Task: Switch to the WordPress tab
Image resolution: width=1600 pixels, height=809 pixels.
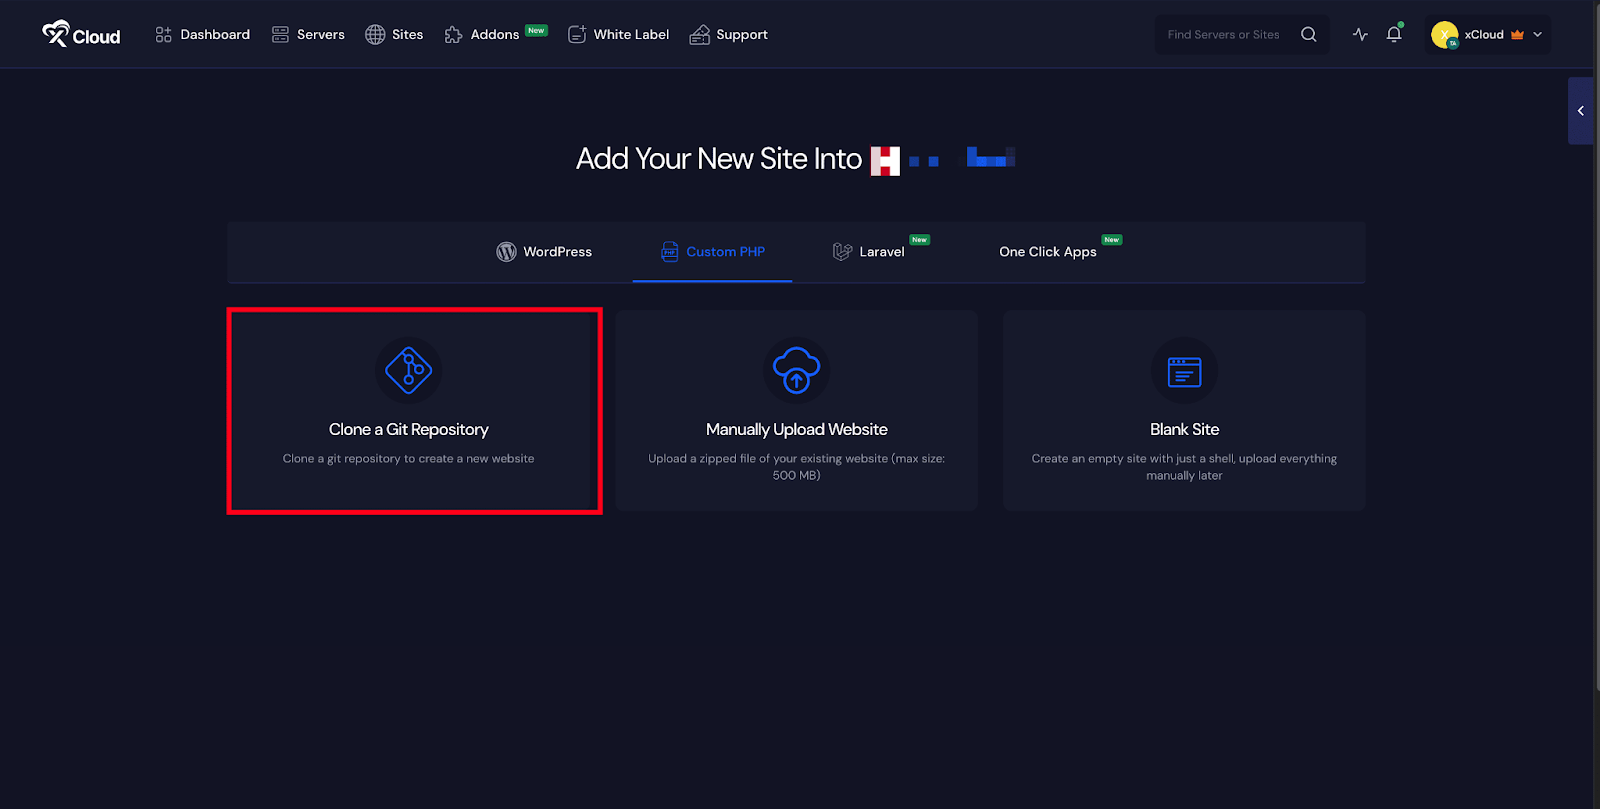Action: [544, 252]
